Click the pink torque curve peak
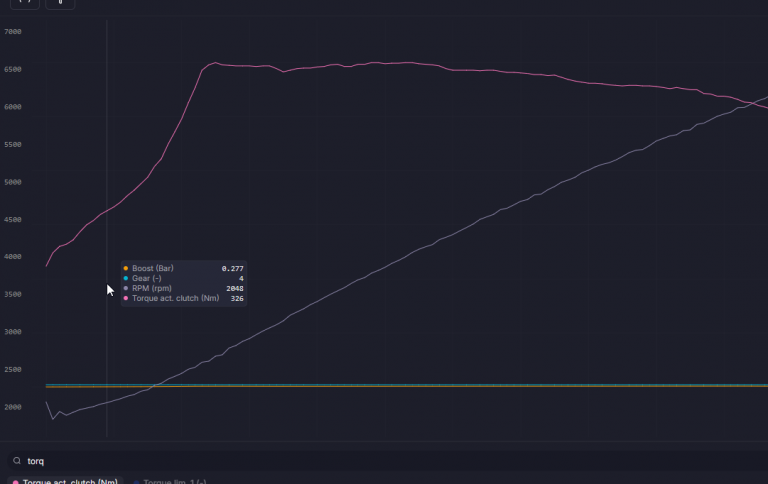 coord(215,63)
